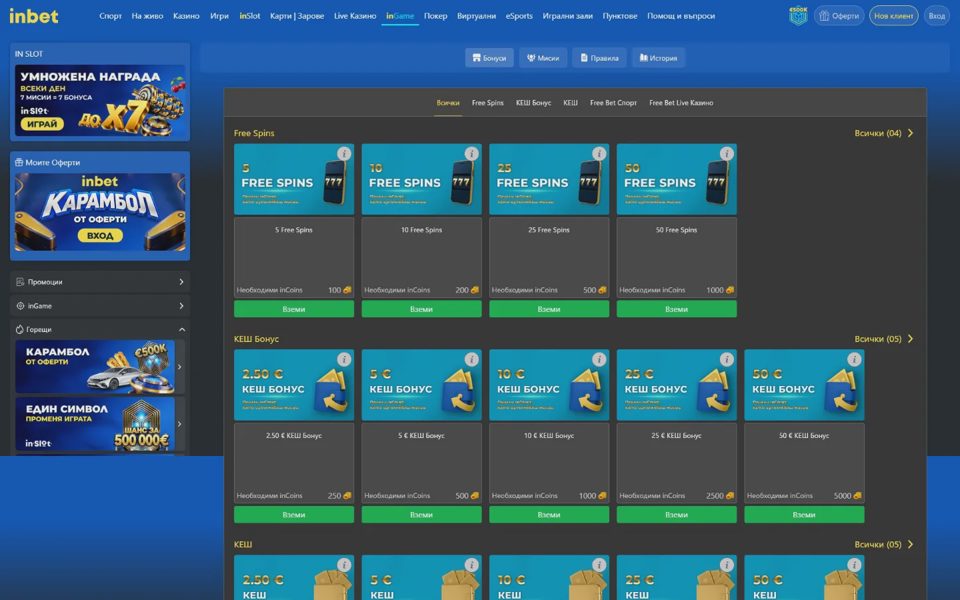Open the Мисии tab
Viewport: 960px width, 600px height.
tap(543, 58)
